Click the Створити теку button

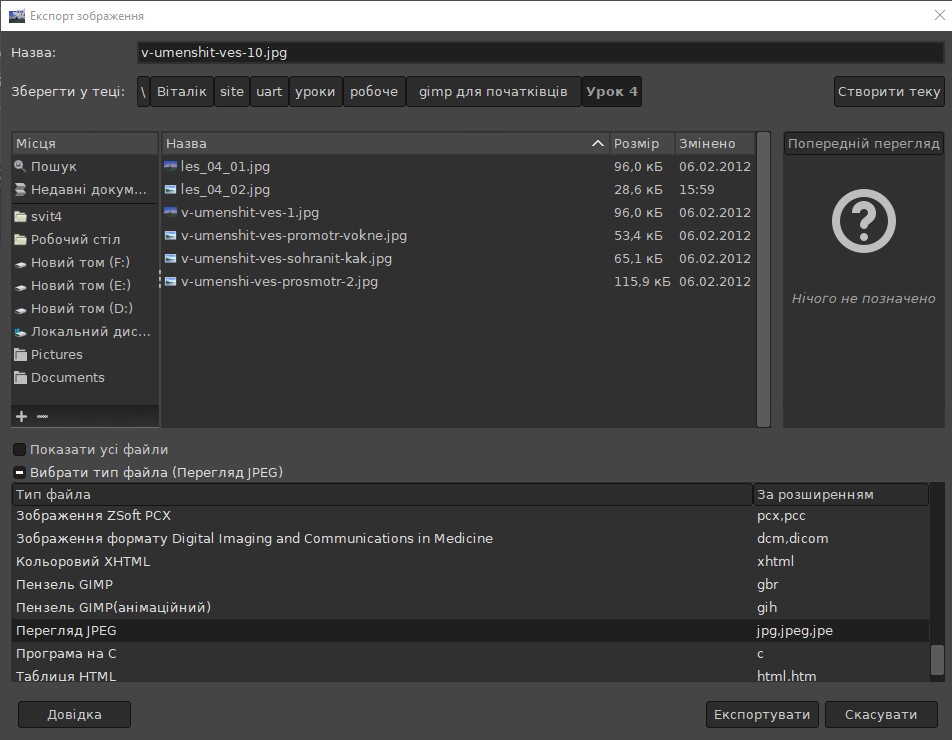point(889,92)
